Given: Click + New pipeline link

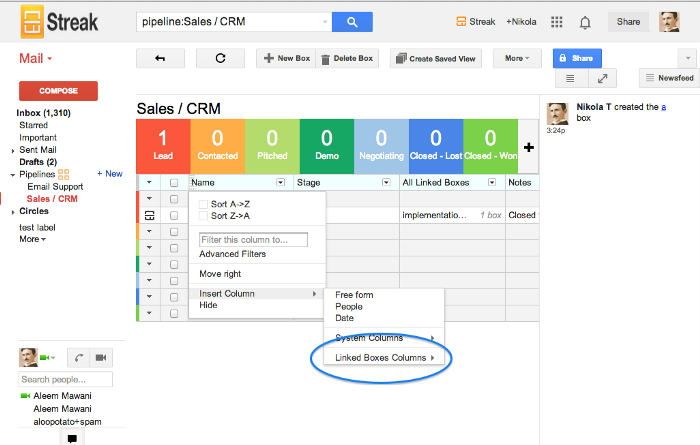Looking at the screenshot, I should [110, 174].
